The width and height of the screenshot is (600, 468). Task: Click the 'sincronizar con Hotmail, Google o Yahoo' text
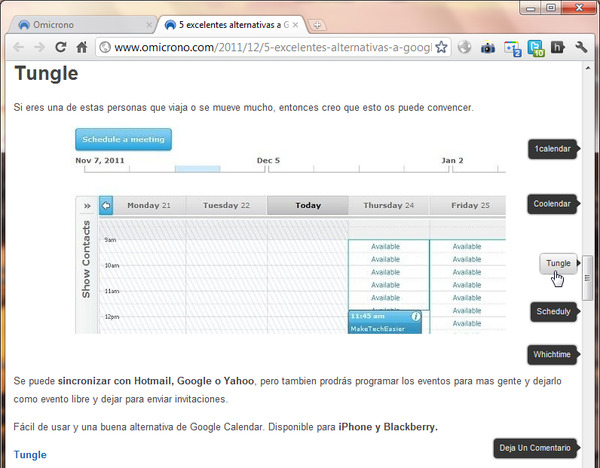point(156,381)
